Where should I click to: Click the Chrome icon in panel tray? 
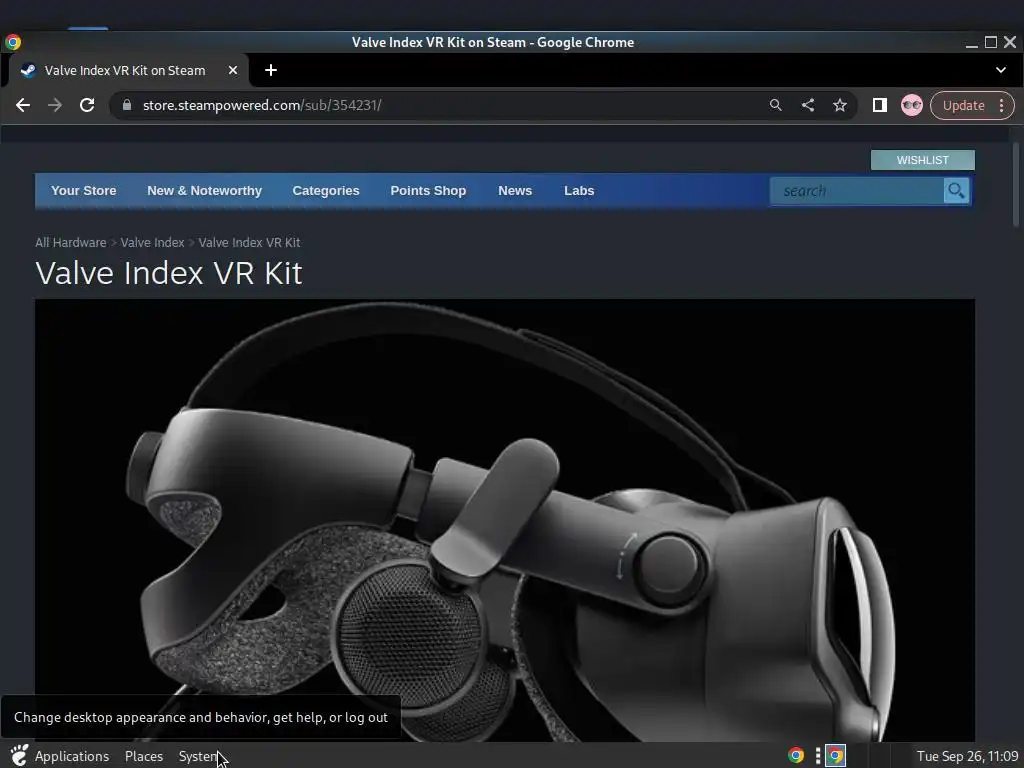click(x=795, y=756)
